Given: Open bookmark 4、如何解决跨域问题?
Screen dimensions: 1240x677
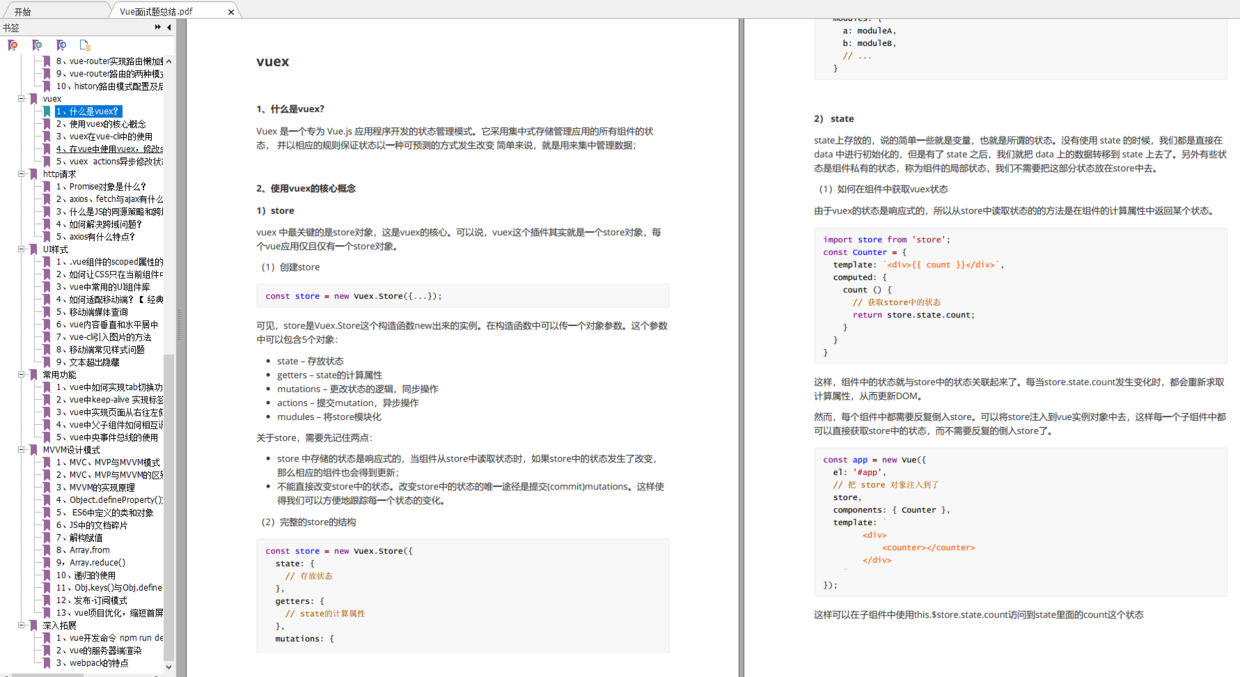Looking at the screenshot, I should click(99, 224).
